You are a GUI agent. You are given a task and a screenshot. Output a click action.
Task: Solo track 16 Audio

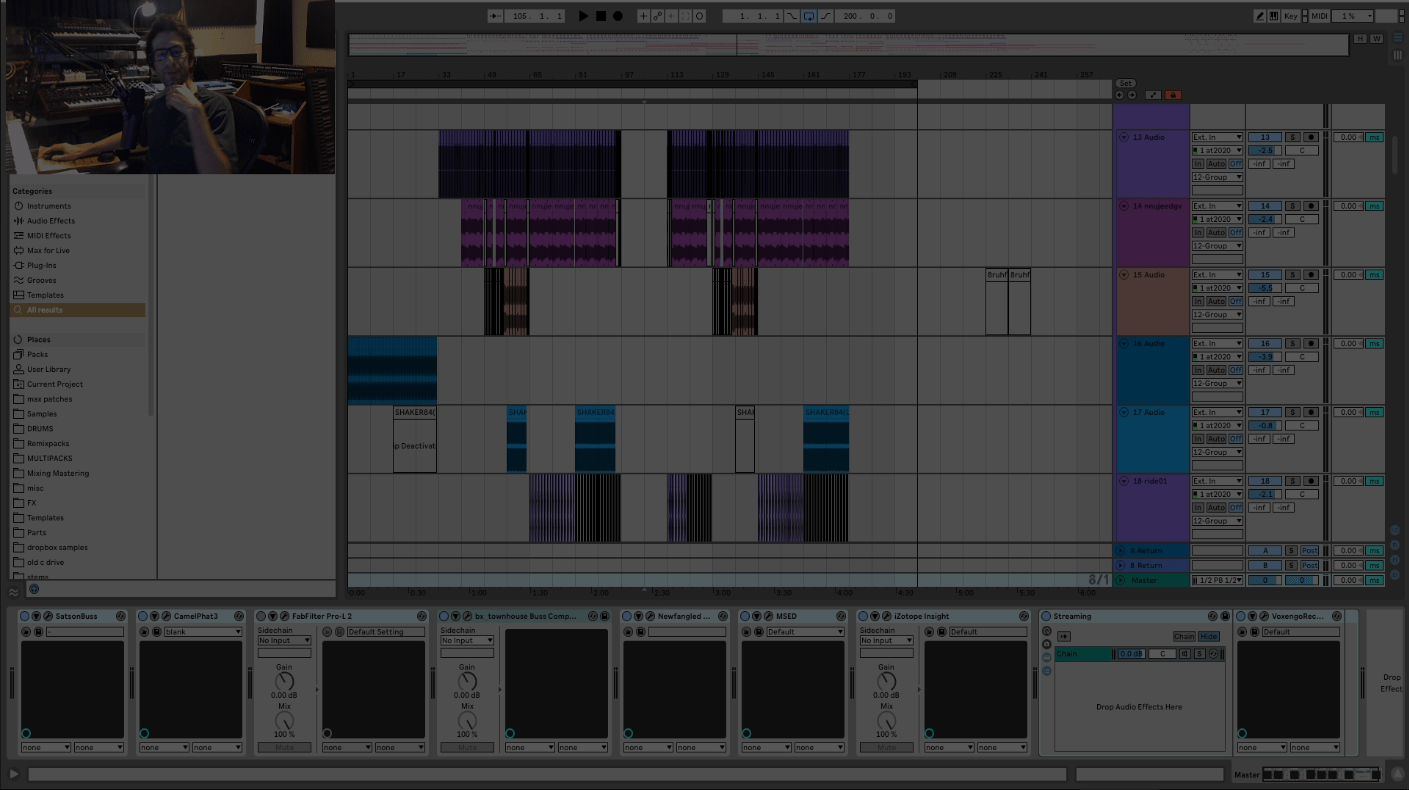click(1292, 343)
